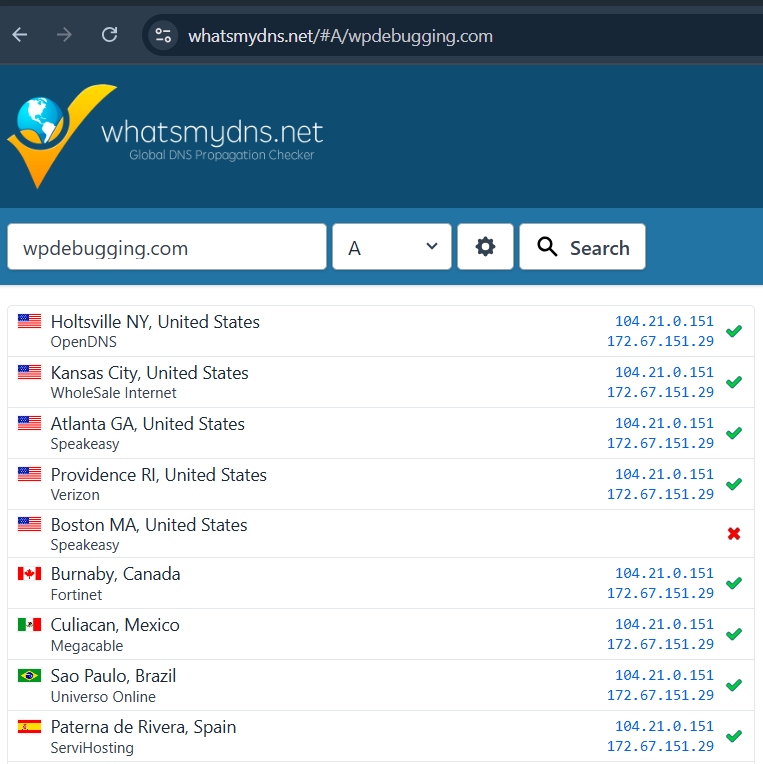Click 104.21.0.151 in Providence RI row
Image resolution: width=763 pixels, height=764 pixels.
[664, 474]
